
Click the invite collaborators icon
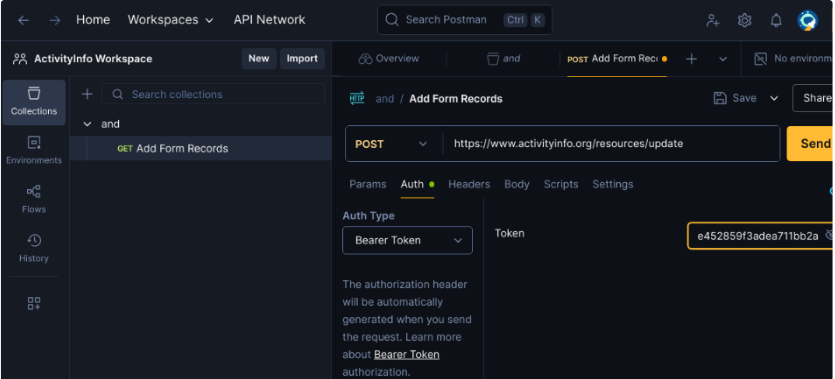(713, 20)
